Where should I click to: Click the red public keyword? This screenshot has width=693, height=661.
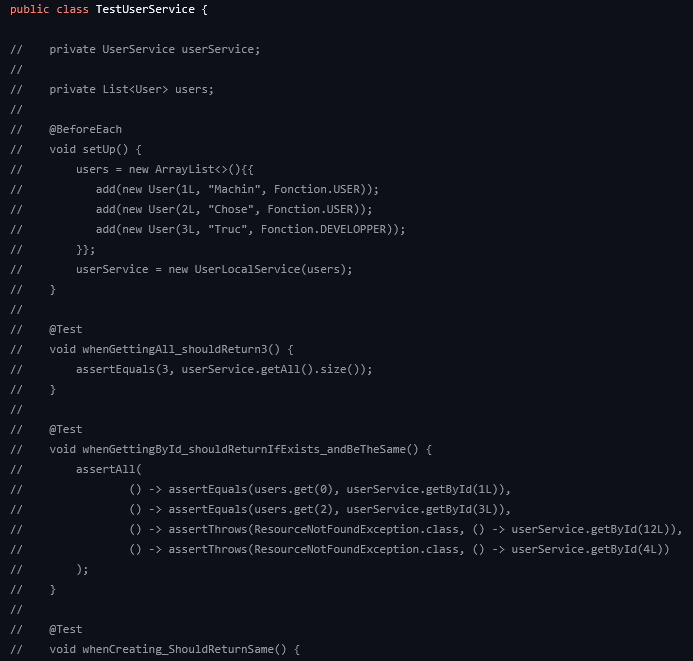30,9
